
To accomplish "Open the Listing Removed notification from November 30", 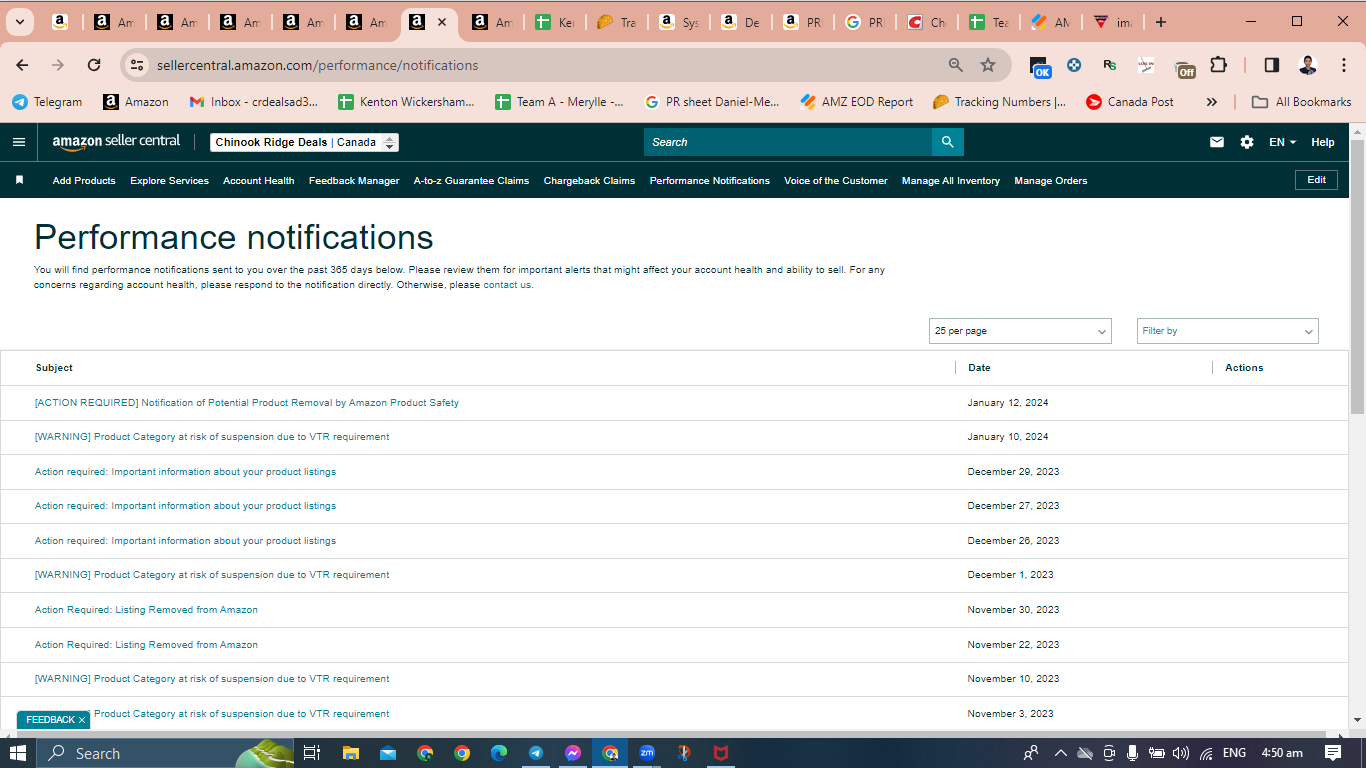I will tap(146, 610).
